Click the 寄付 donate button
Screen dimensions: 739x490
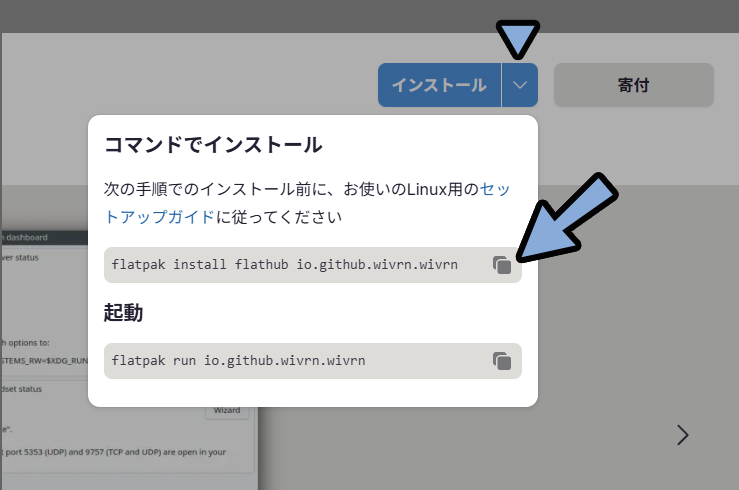pos(633,85)
